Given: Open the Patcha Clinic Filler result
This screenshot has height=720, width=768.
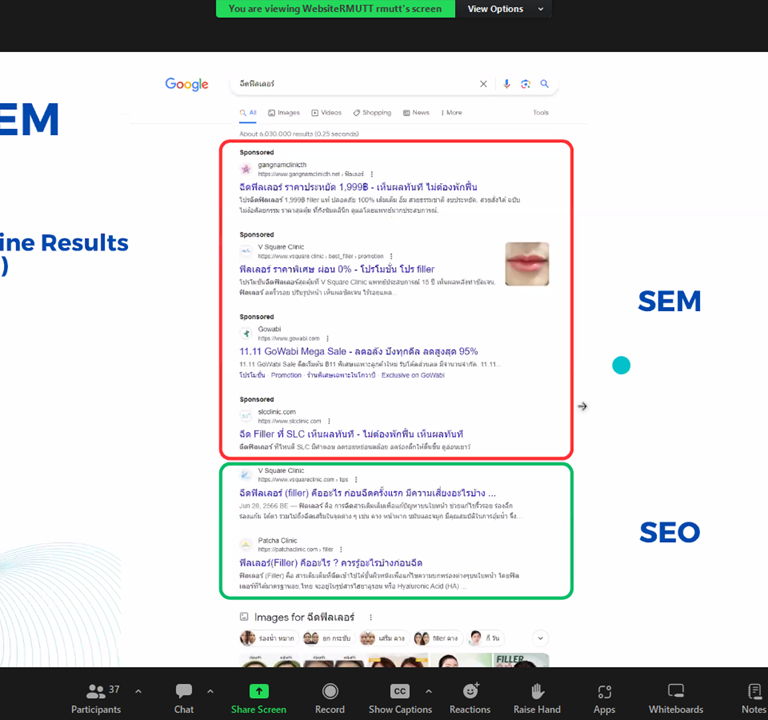Looking at the screenshot, I should click(x=331, y=563).
